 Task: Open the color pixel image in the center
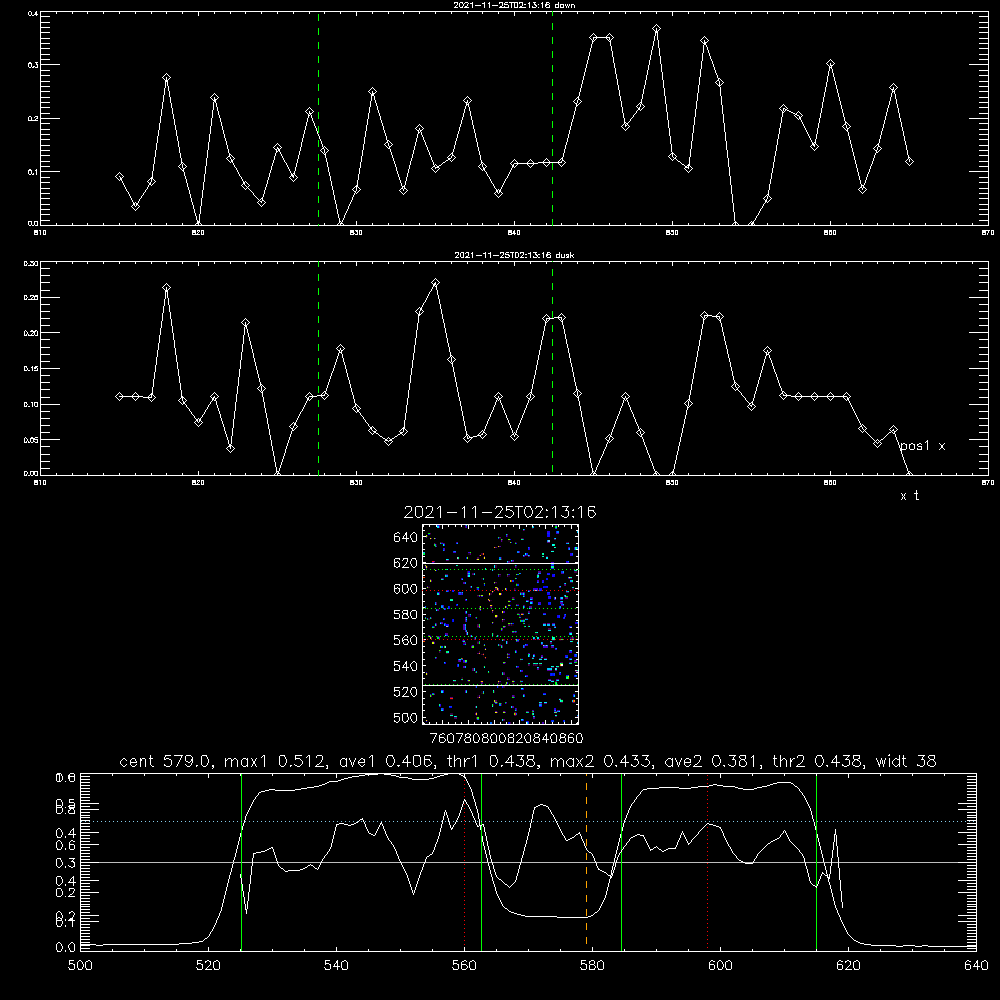pos(501,624)
